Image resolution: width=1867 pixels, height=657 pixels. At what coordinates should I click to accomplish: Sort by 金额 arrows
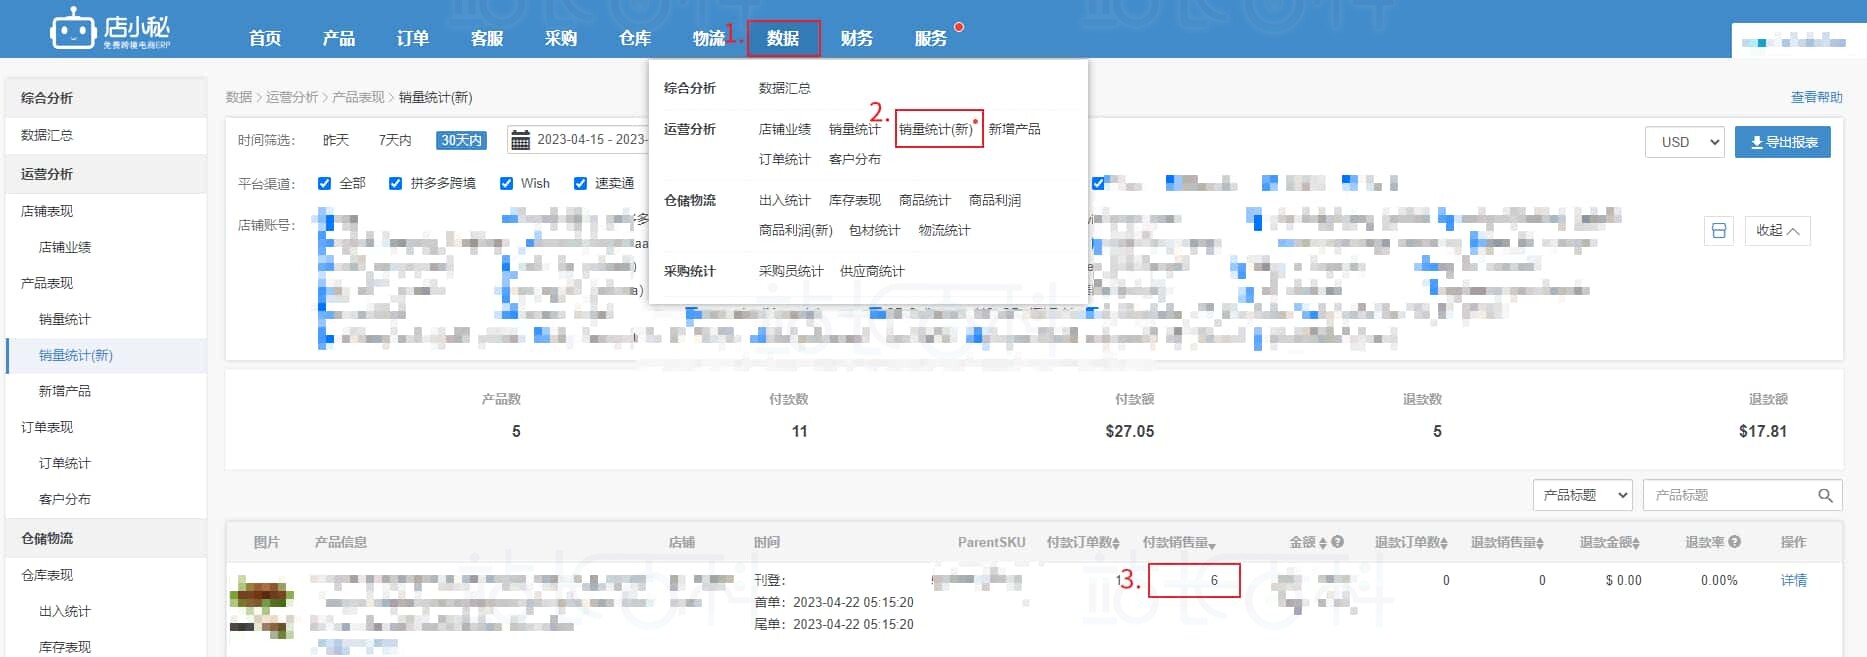point(1322,543)
